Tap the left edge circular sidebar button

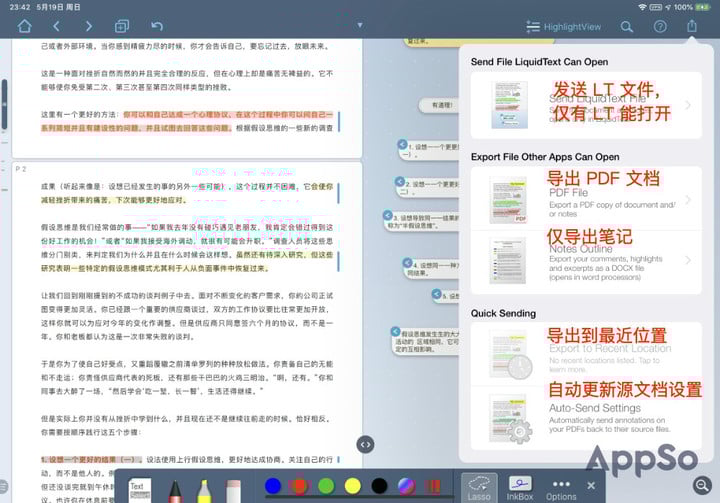(x=3, y=486)
